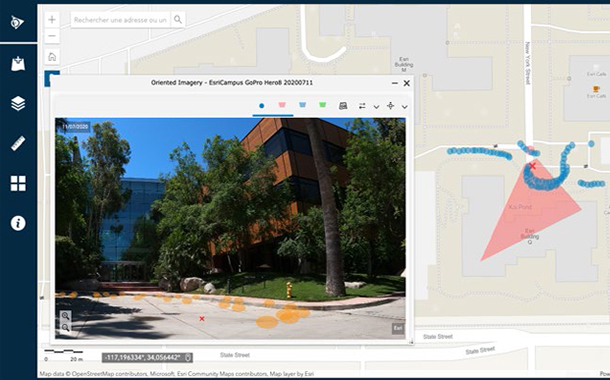Expand dropdown next to image adjustment sliders

376,107
